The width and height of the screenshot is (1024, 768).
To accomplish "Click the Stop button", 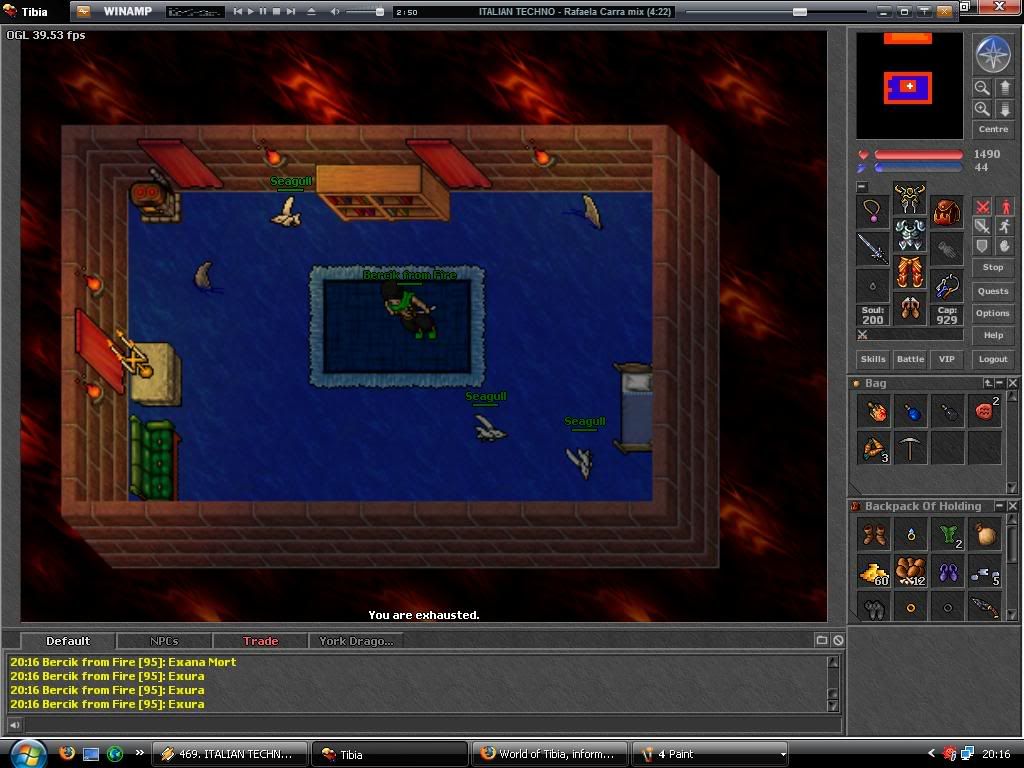I will (993, 267).
